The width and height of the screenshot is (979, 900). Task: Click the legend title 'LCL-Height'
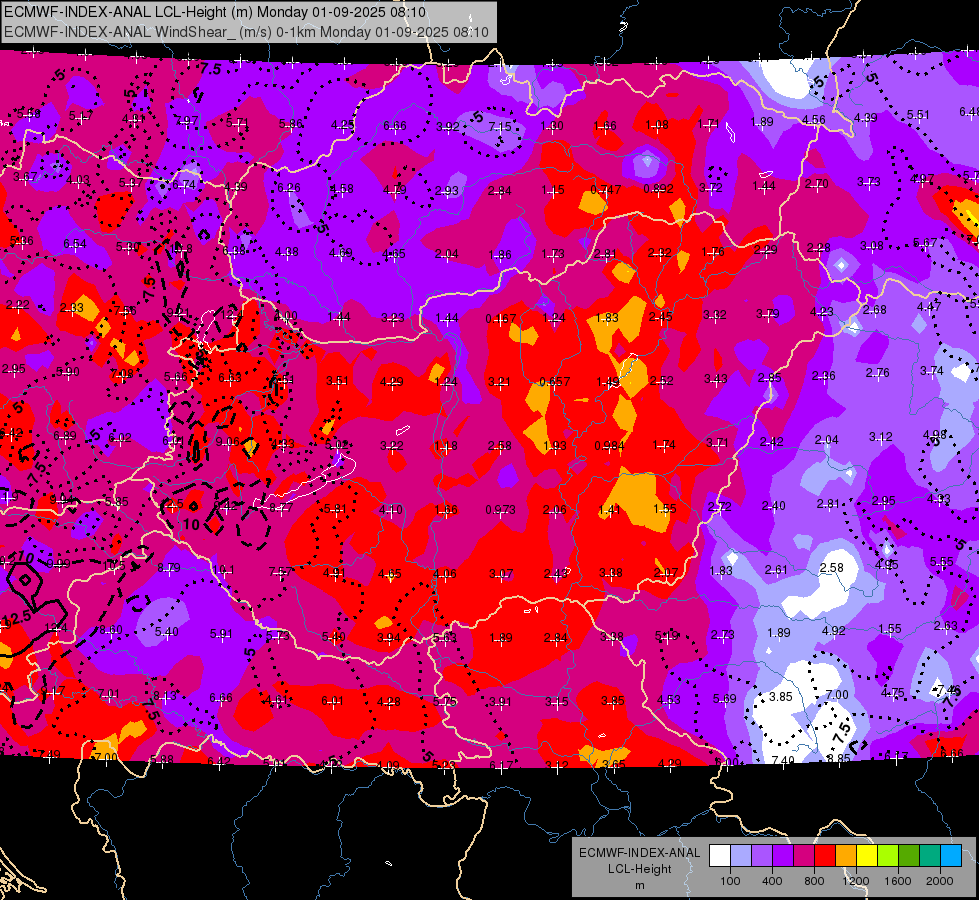[x=640, y=869]
